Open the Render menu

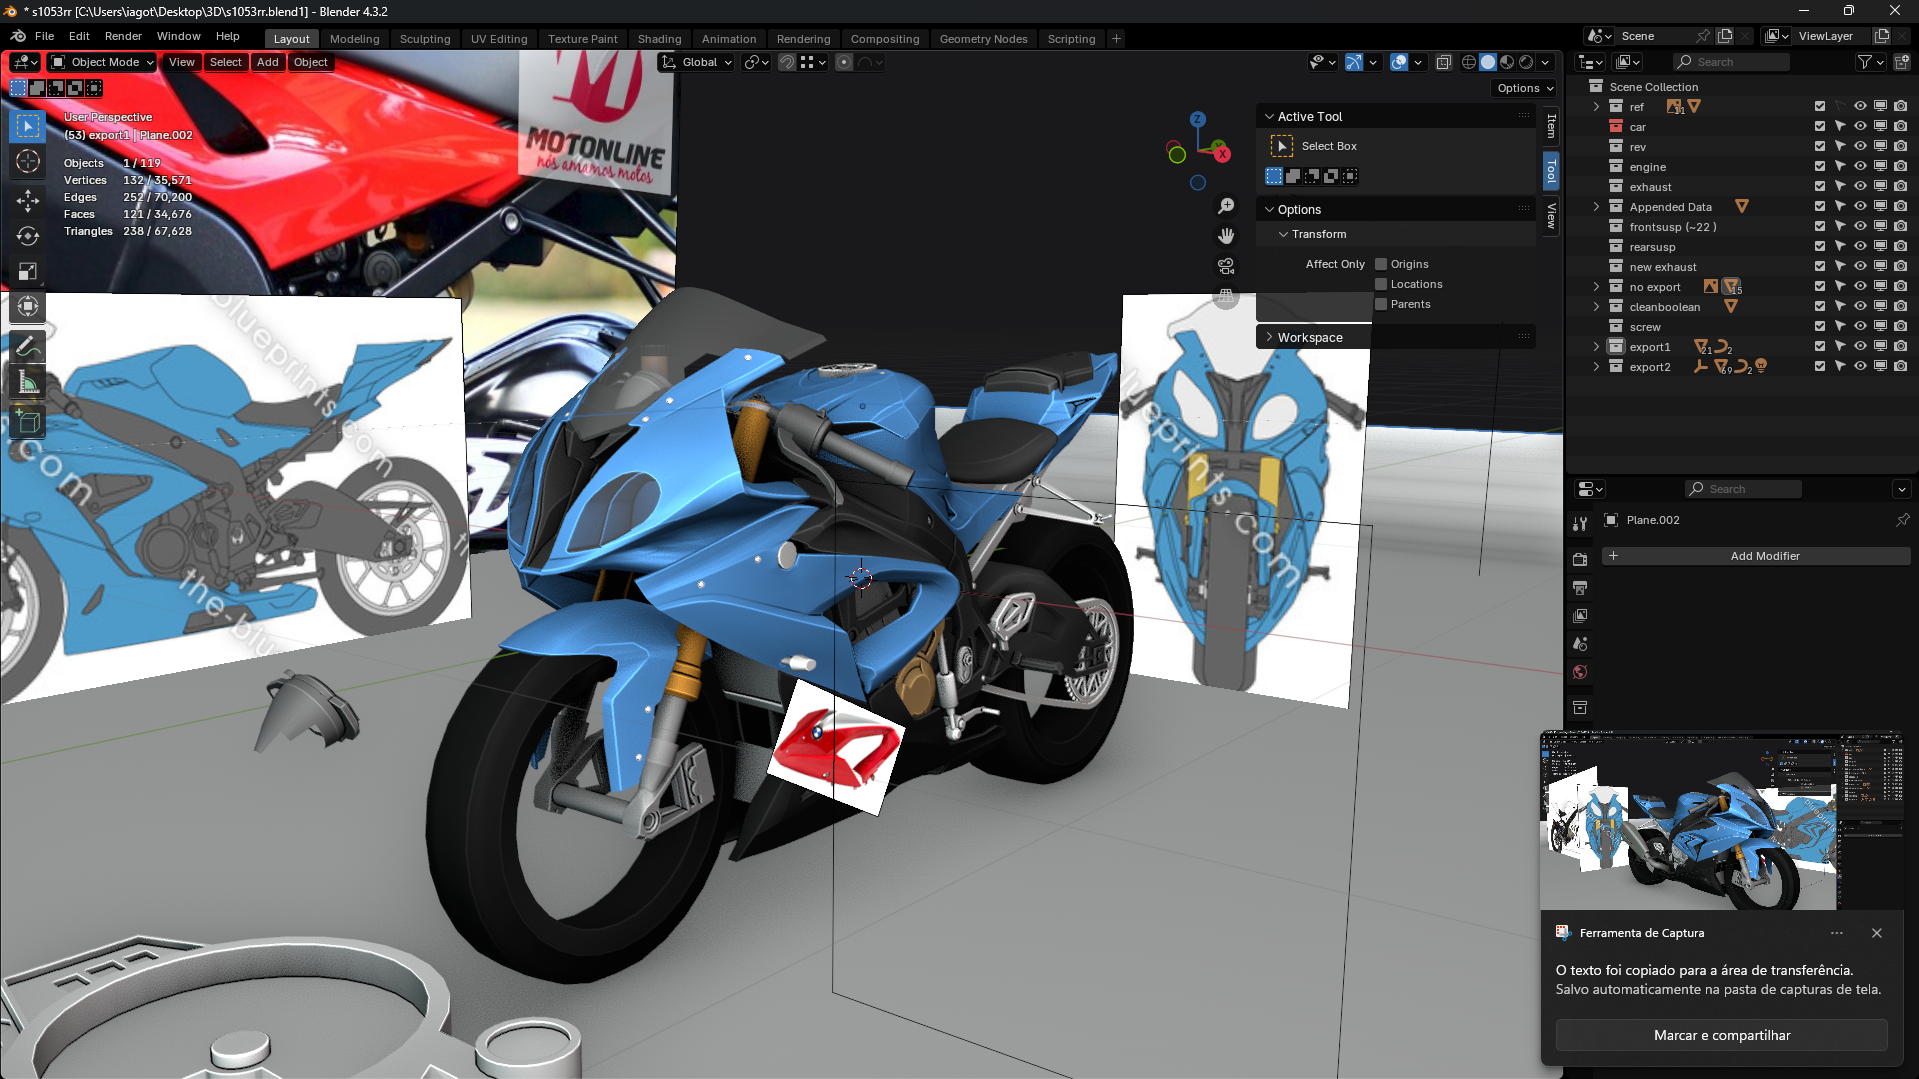[x=123, y=36]
